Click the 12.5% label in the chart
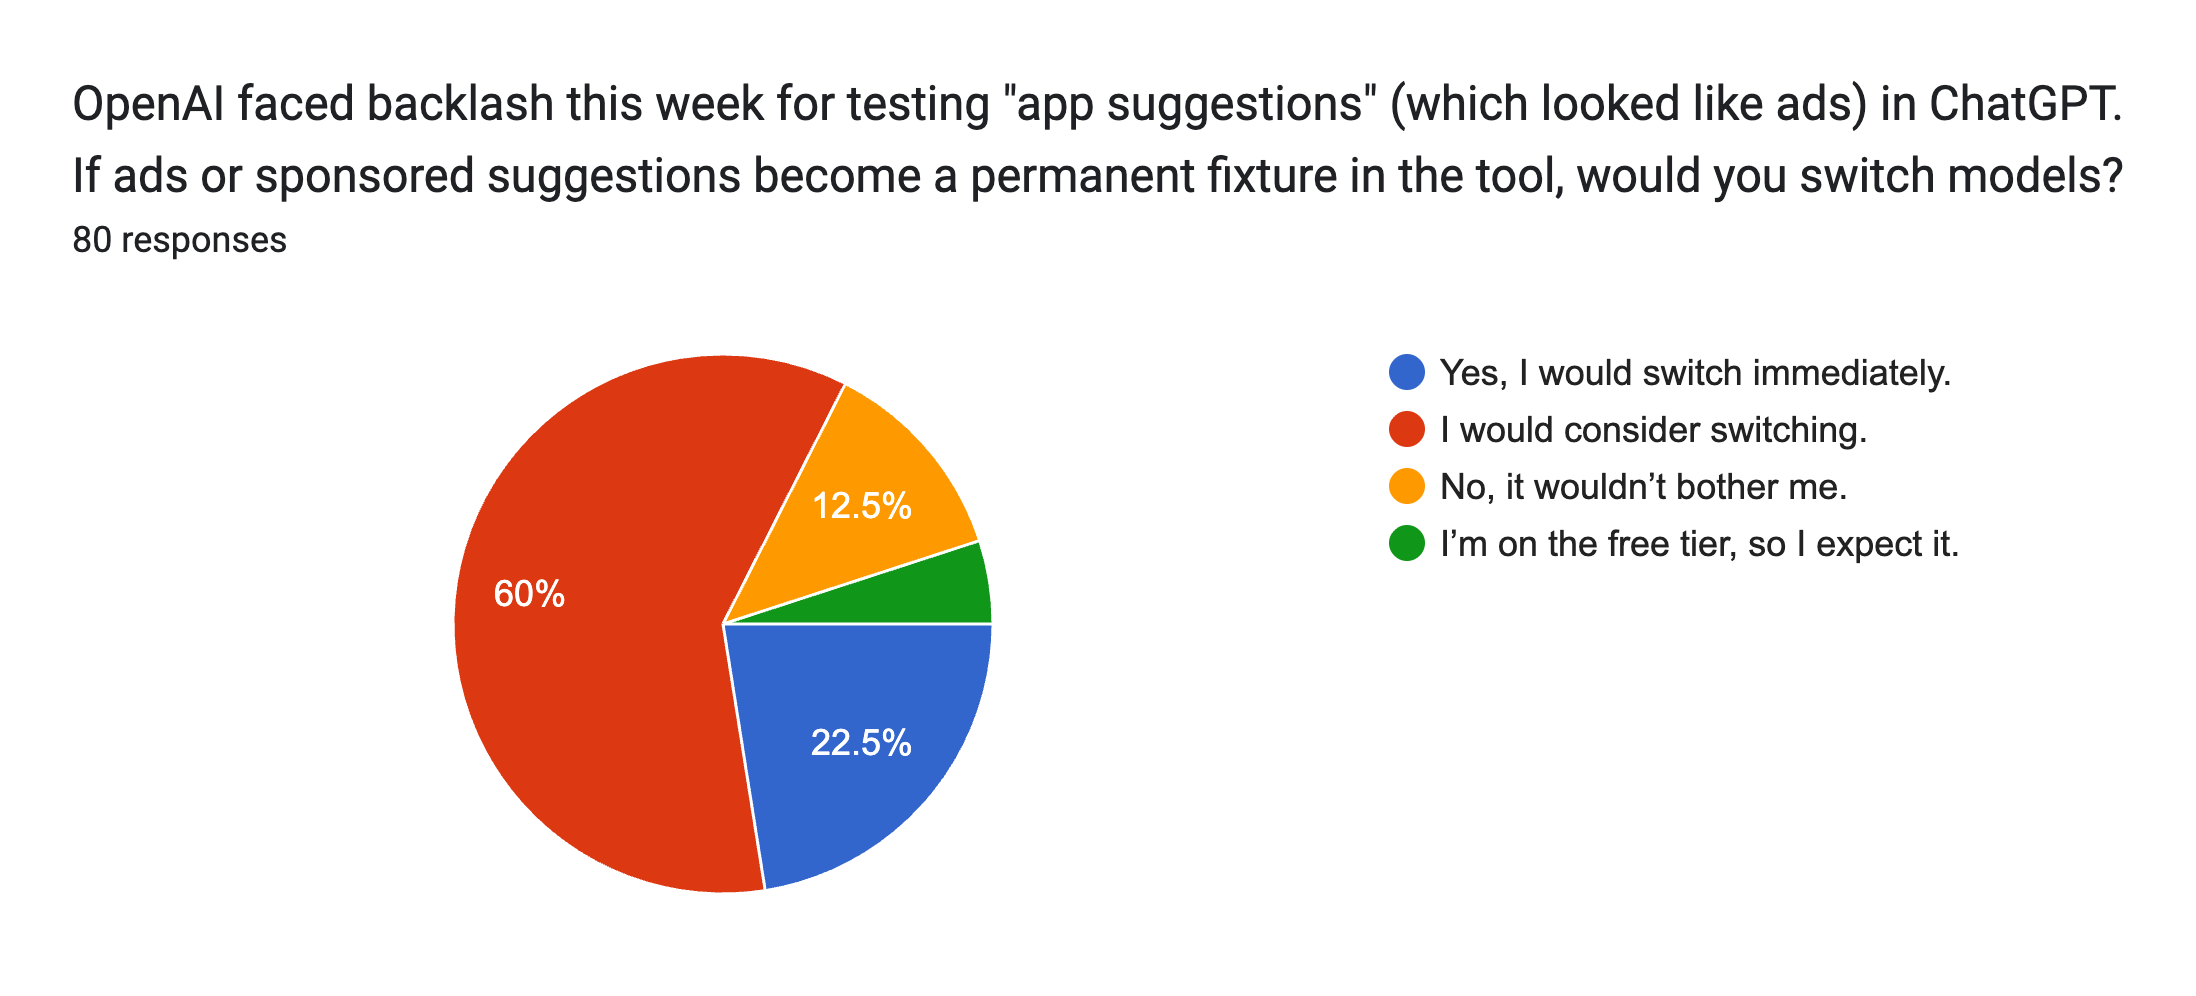 (862, 506)
